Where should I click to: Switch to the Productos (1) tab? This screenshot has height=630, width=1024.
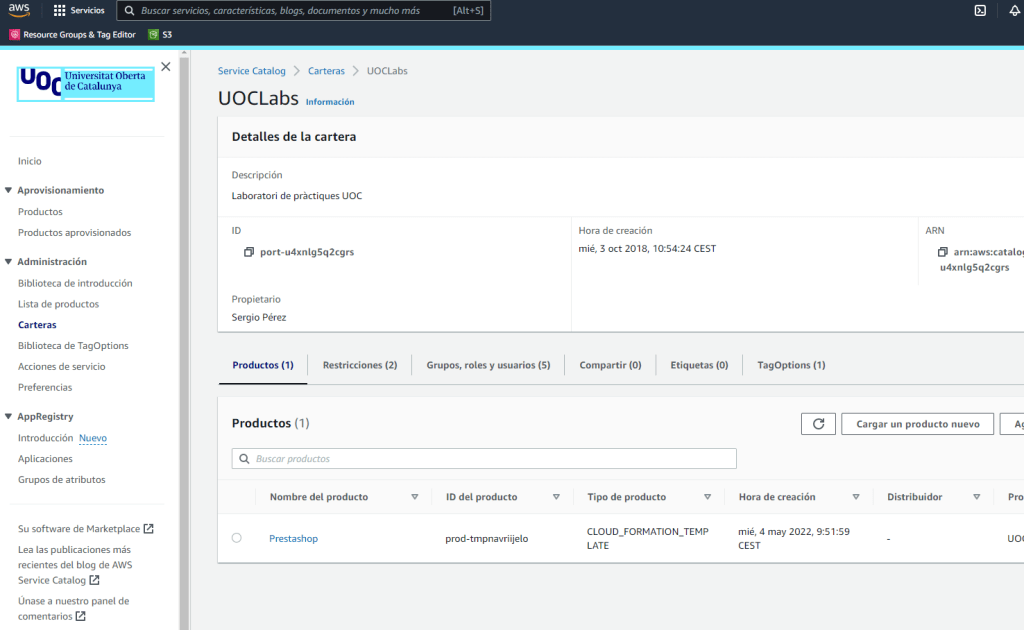(263, 365)
